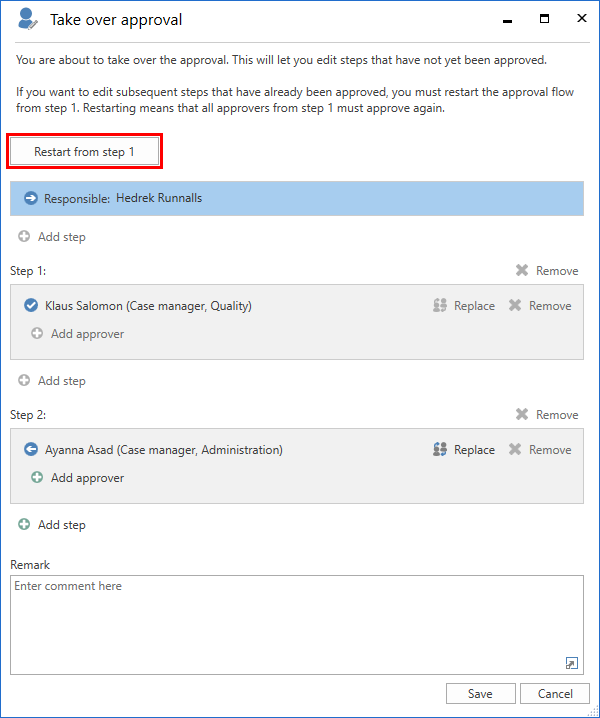Click approved checkmark icon beside Klaus Salomon
Viewport: 600px width, 718px height.
(31, 306)
